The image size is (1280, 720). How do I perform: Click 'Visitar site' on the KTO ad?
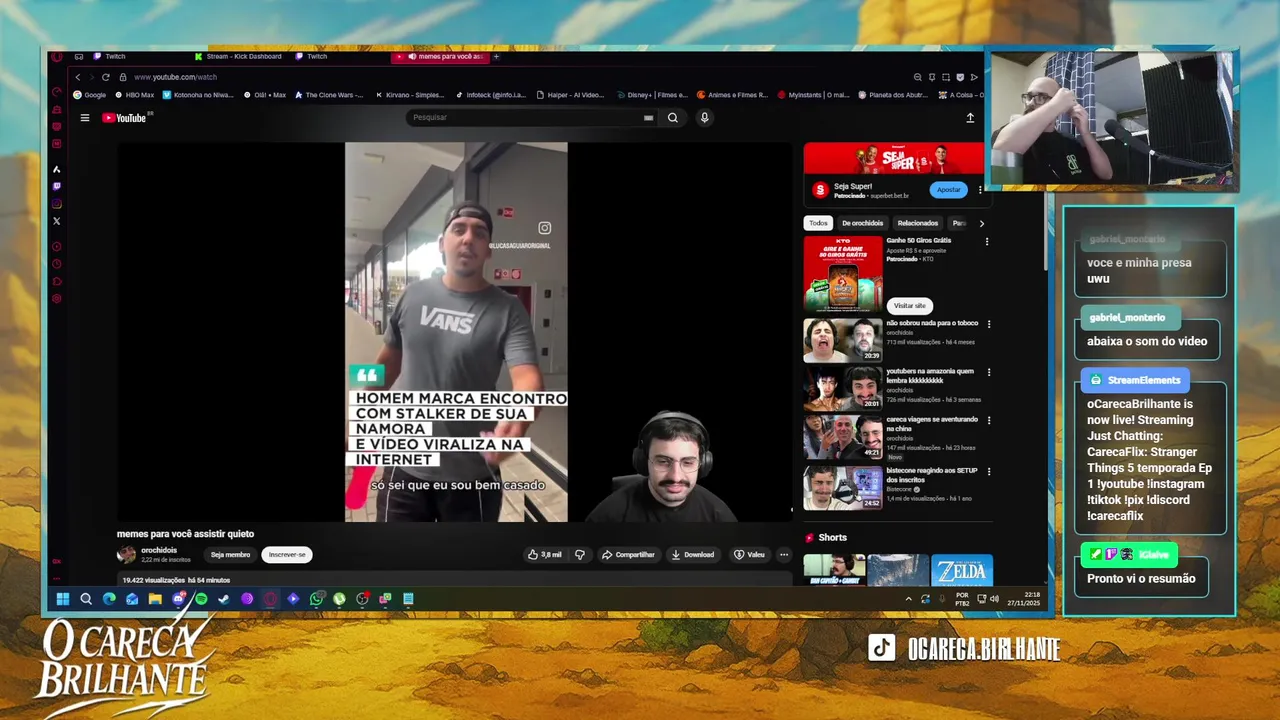click(909, 306)
